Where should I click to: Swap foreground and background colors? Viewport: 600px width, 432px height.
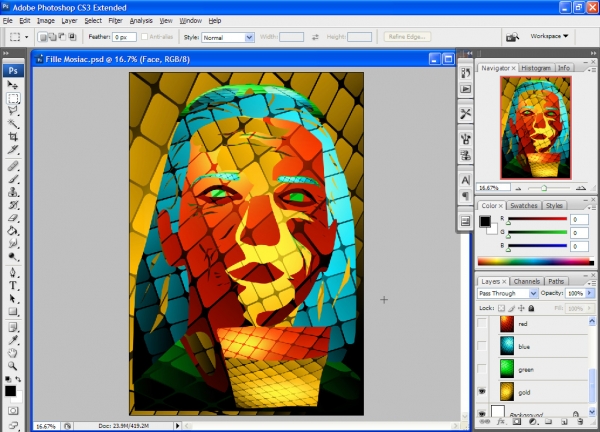pos(18,379)
